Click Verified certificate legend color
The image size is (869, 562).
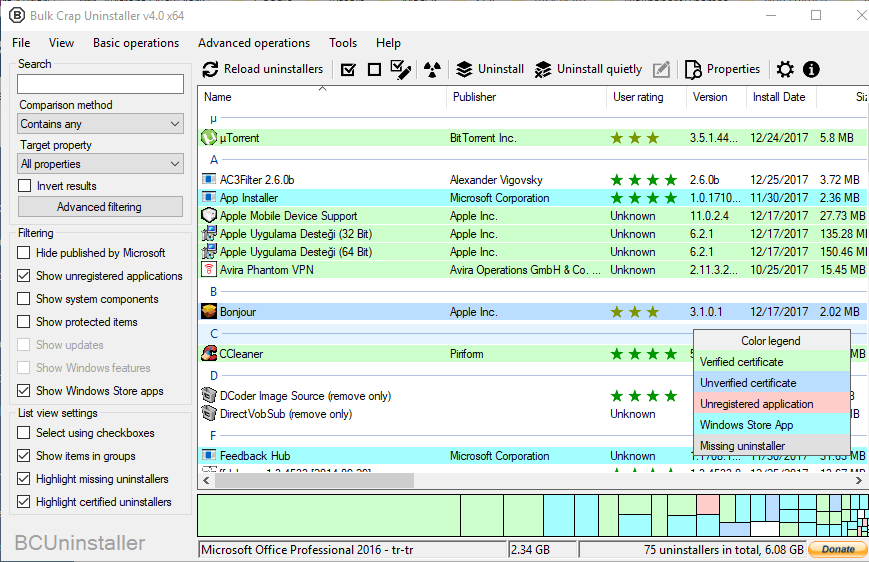tap(771, 361)
